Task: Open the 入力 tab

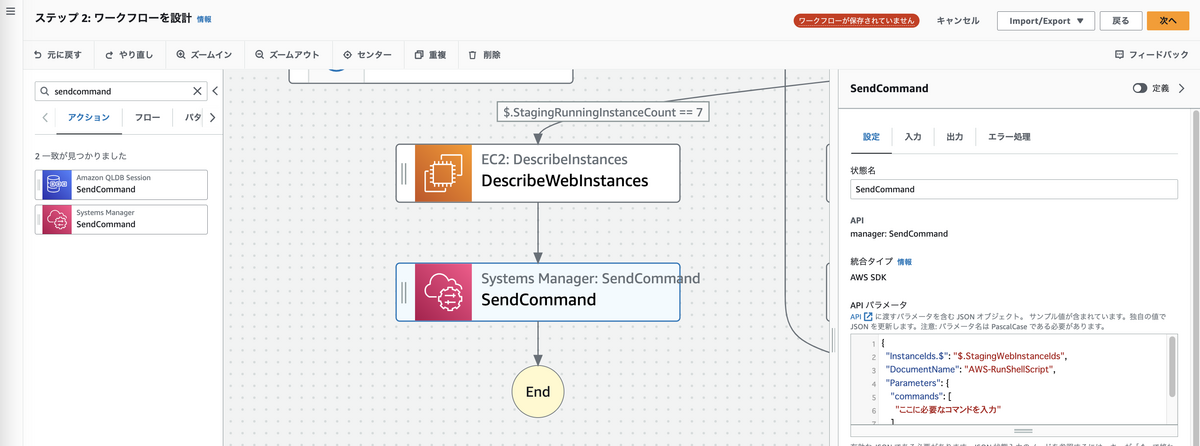Action: [913, 136]
